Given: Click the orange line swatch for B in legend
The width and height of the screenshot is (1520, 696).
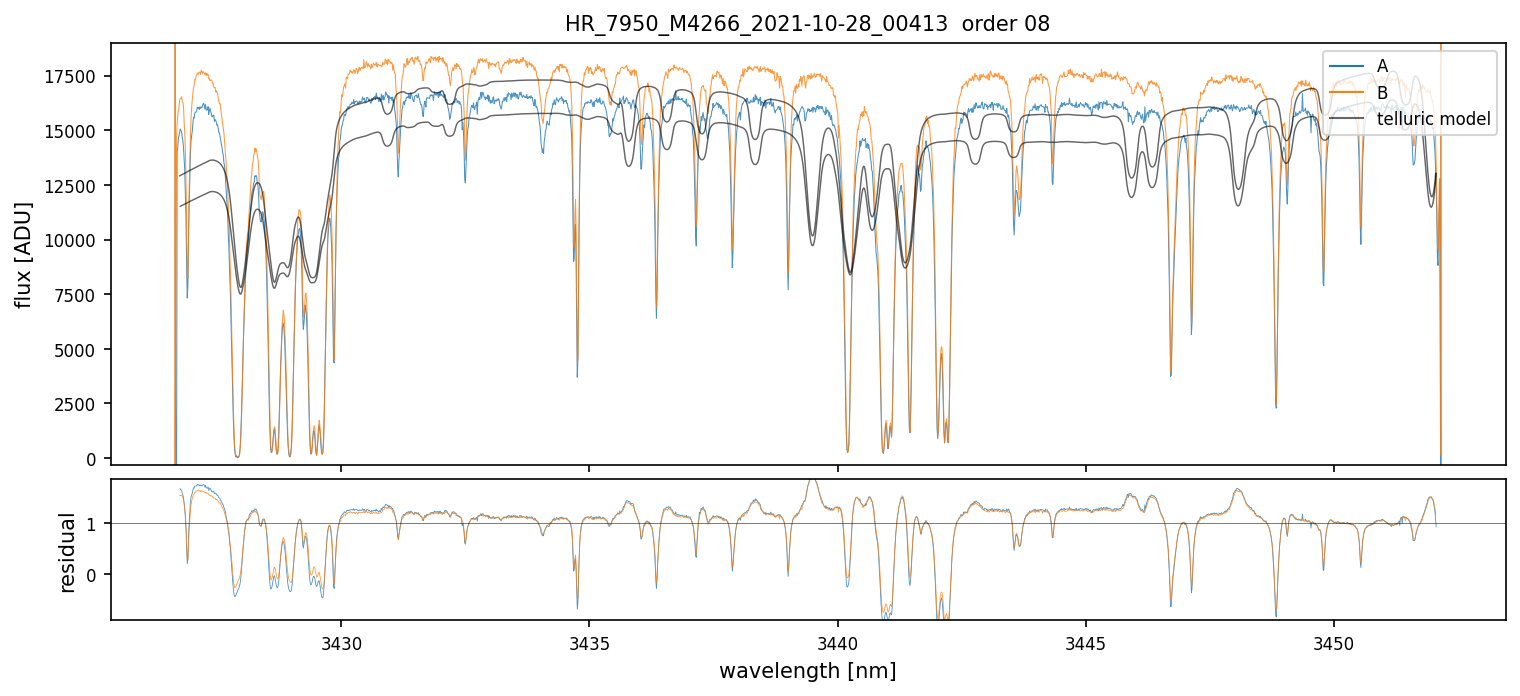Looking at the screenshot, I should click(x=1346, y=93).
